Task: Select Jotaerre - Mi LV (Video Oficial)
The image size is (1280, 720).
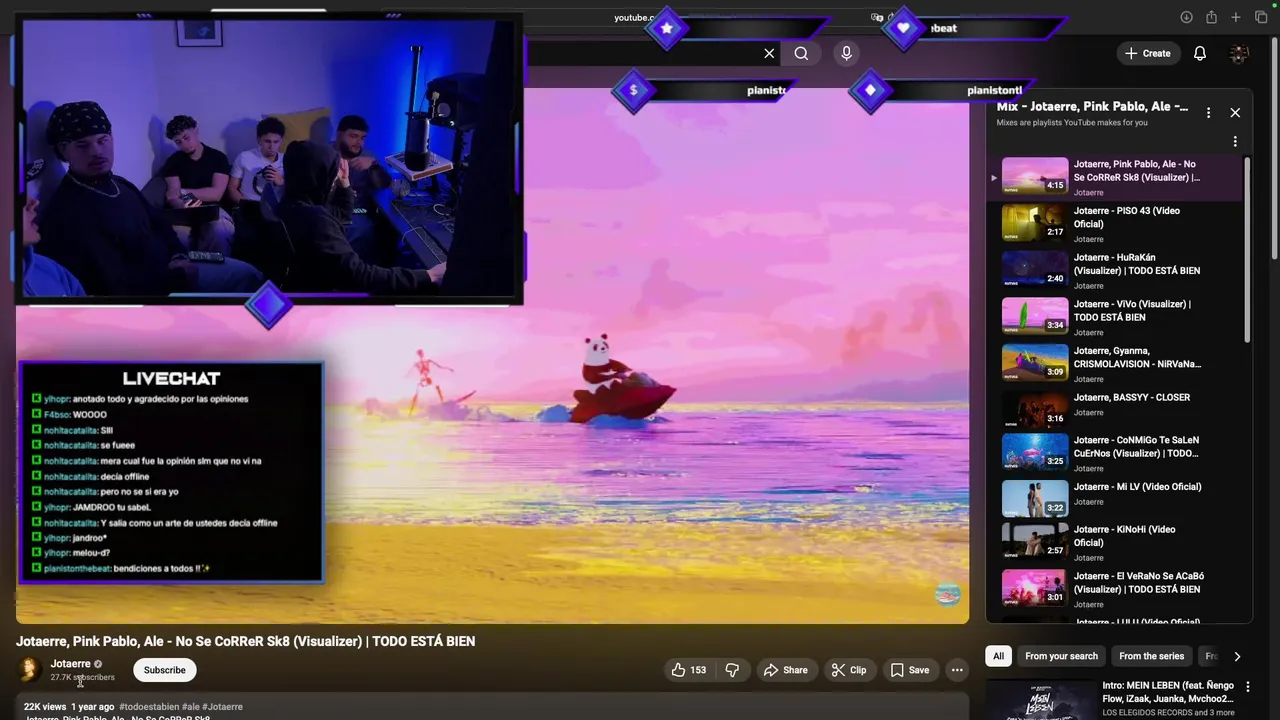Action: [x=1115, y=496]
